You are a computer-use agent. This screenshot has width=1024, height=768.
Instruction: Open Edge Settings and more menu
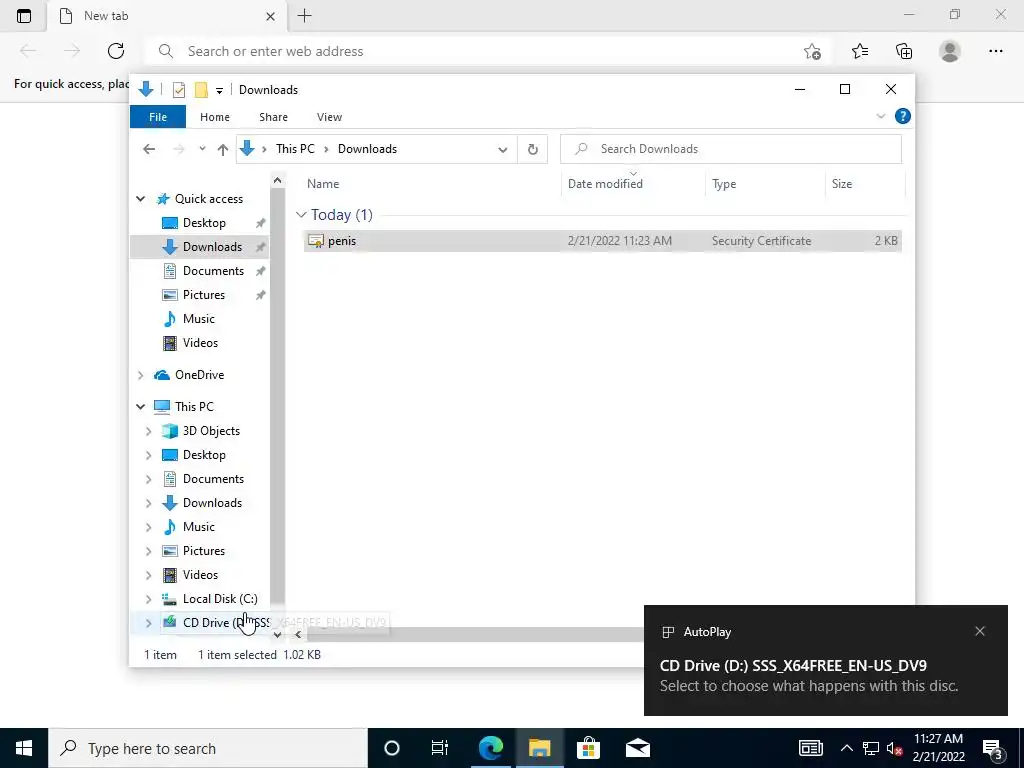click(x=995, y=51)
